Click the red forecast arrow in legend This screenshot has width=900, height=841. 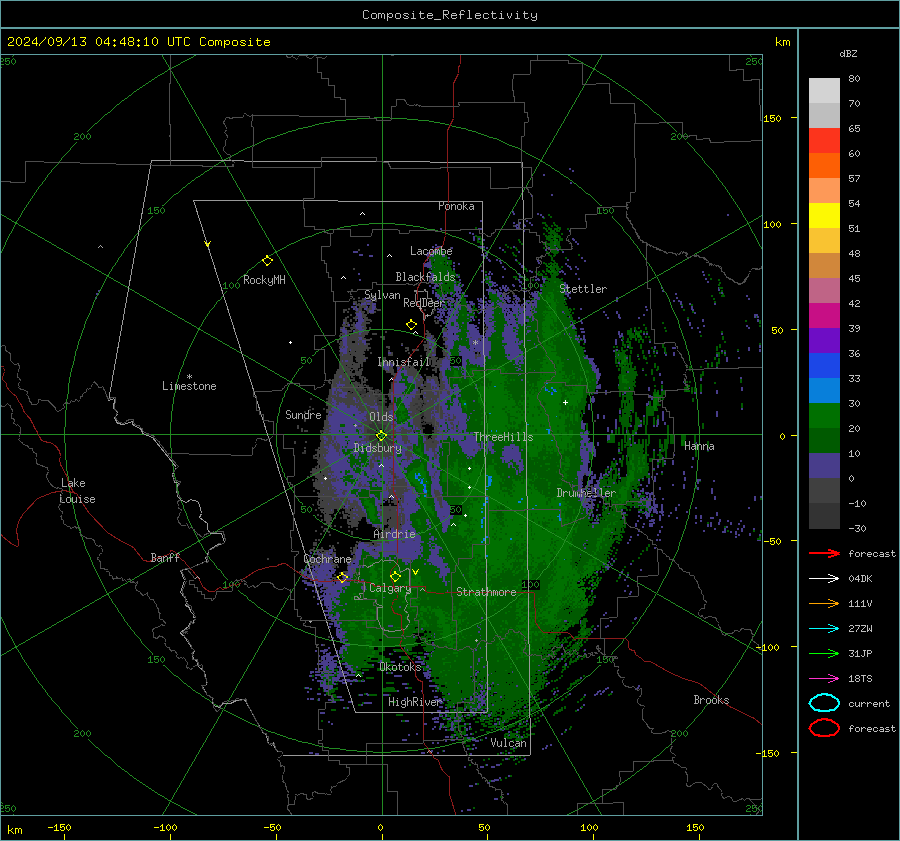click(824, 553)
